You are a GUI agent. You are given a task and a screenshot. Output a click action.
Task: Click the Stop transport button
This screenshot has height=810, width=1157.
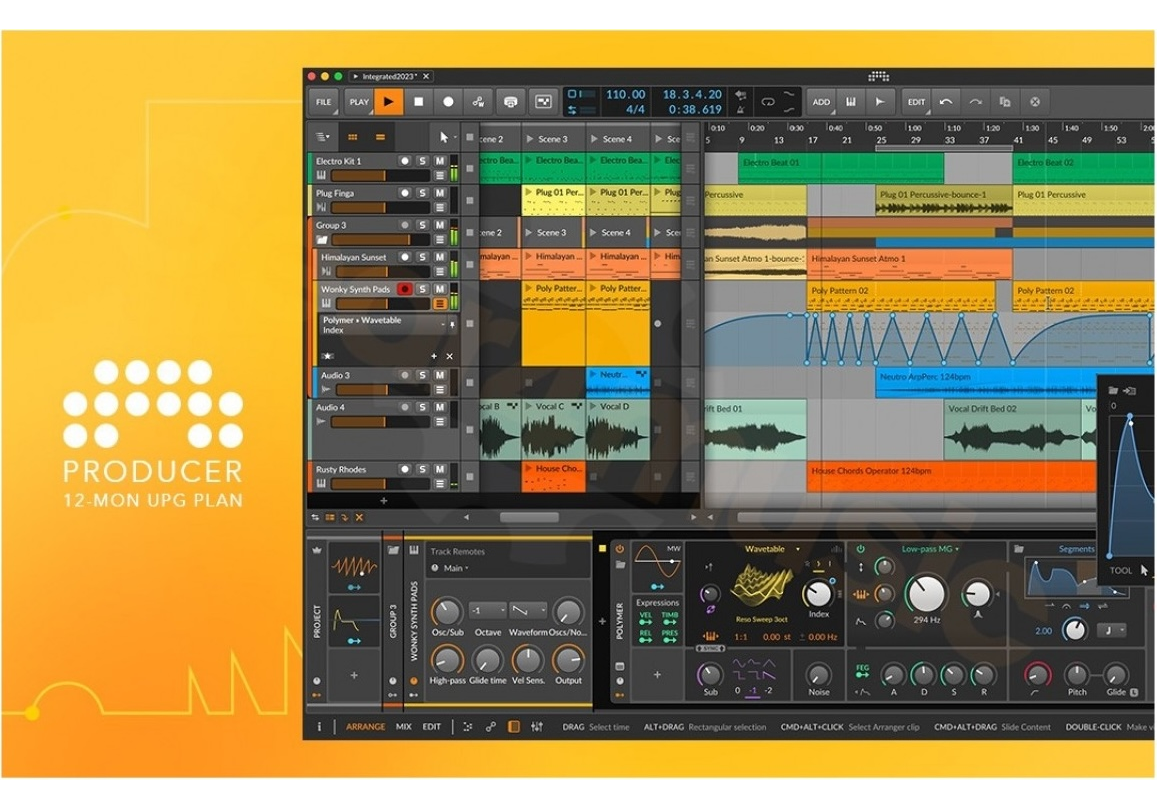tap(418, 102)
